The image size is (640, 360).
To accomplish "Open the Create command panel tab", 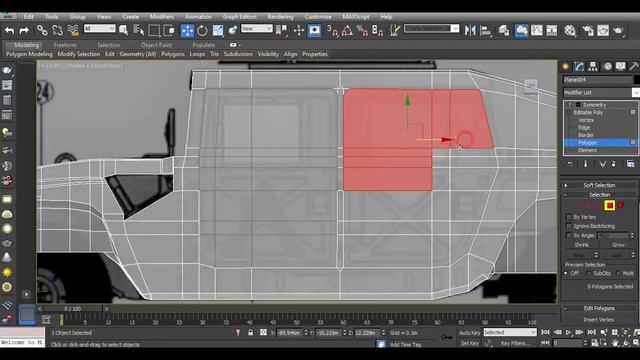I will (566, 67).
